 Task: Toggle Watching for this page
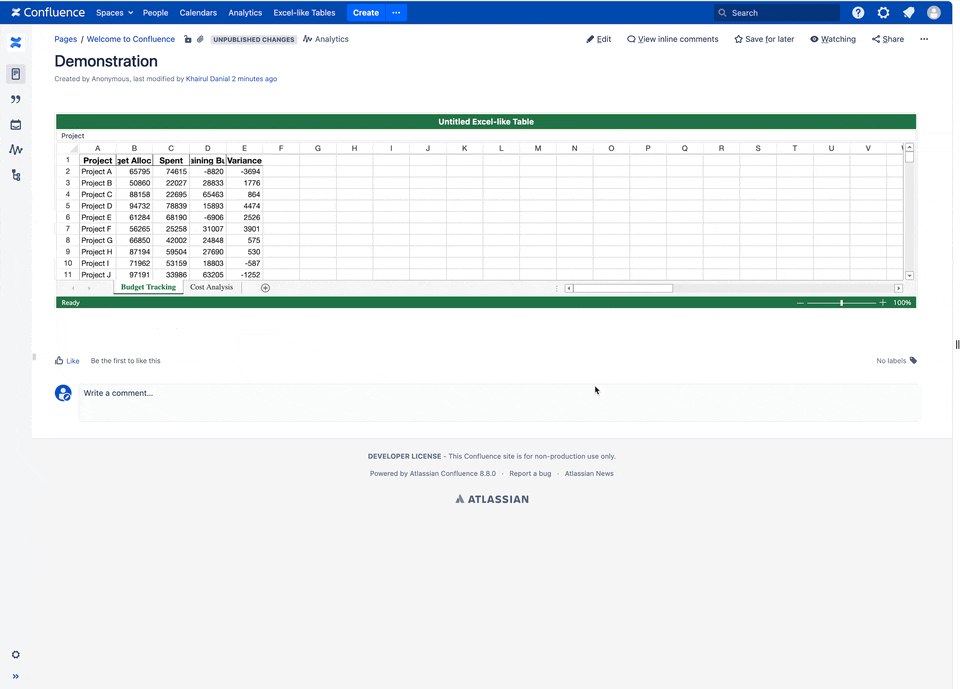[x=833, y=39]
